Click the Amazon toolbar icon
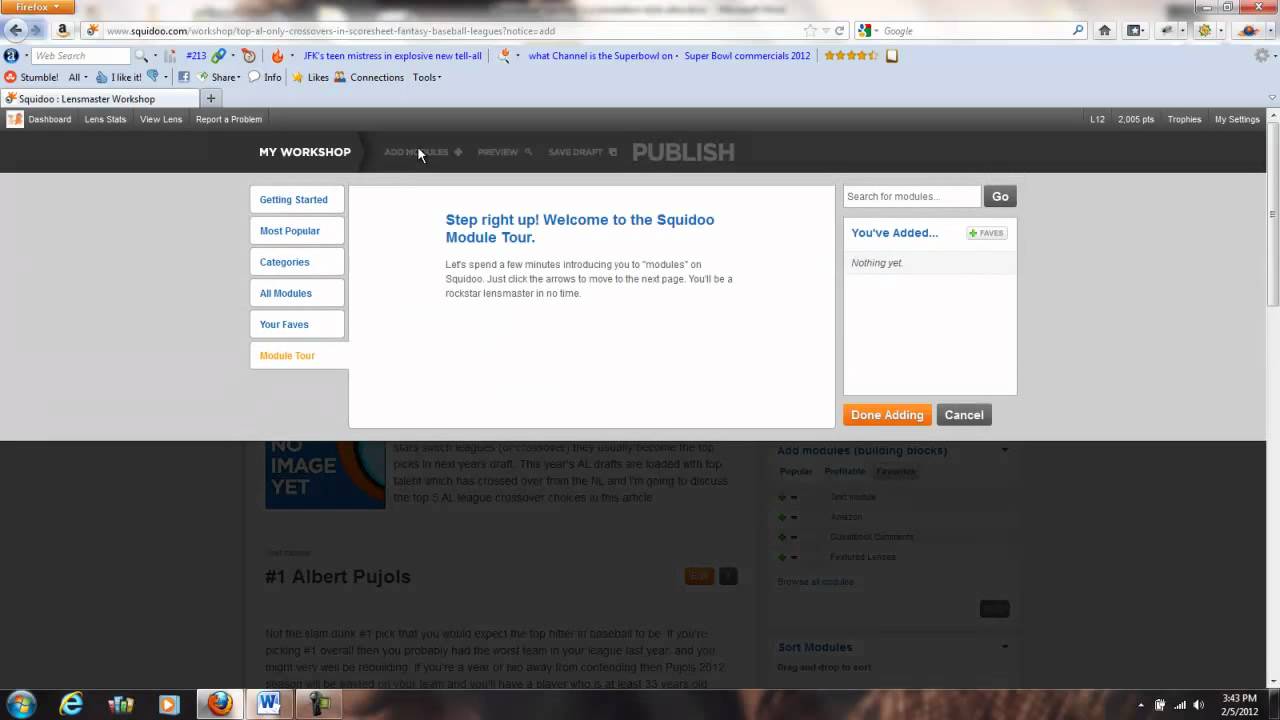The height and width of the screenshot is (720, 1280). point(62,31)
